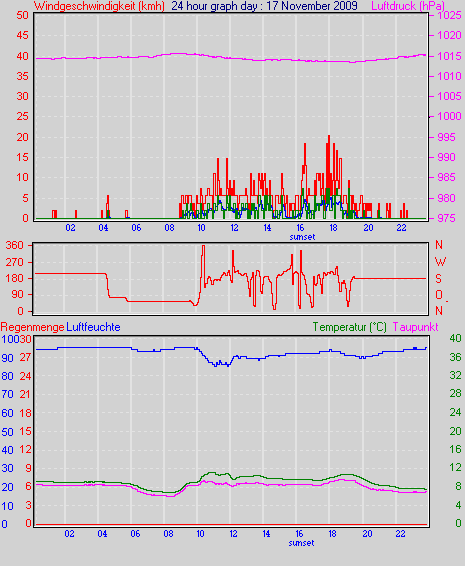The height and width of the screenshot is (566, 465).
Task: Click the S compass direction label
Action: coord(438,279)
